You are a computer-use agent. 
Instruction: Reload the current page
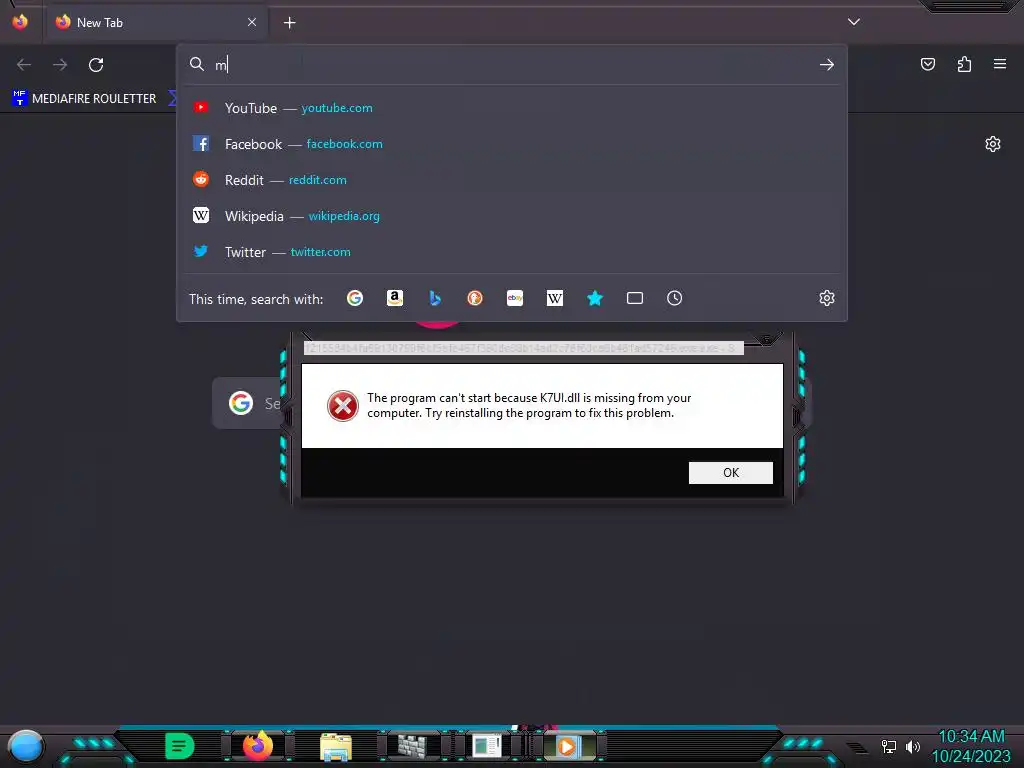(96, 65)
